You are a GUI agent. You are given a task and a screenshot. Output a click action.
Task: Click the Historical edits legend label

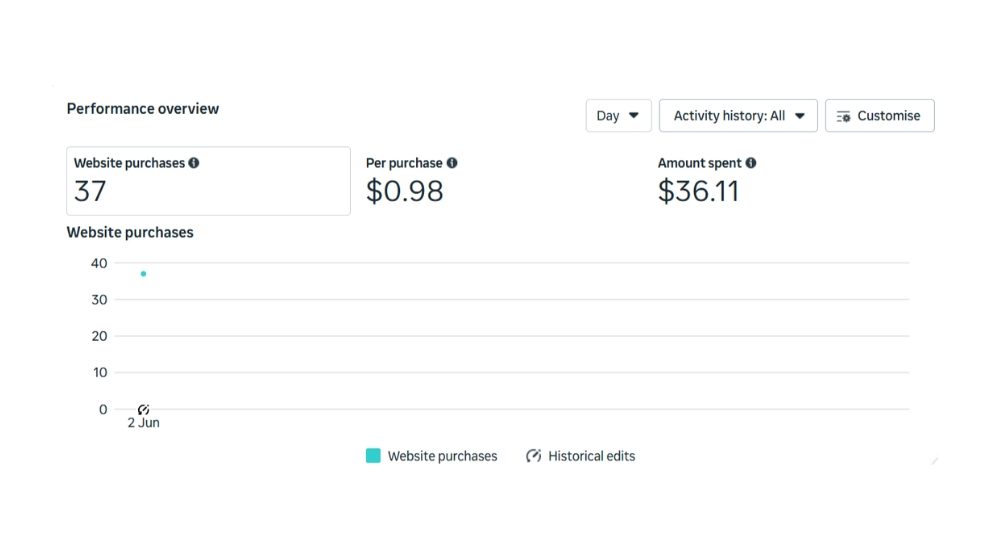click(x=592, y=456)
